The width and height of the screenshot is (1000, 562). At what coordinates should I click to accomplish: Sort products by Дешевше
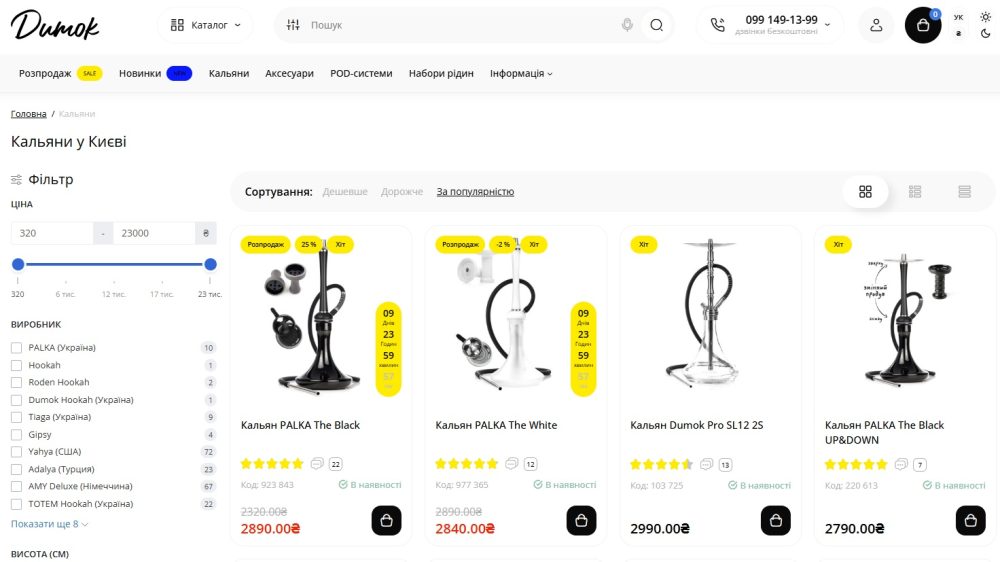(x=345, y=191)
